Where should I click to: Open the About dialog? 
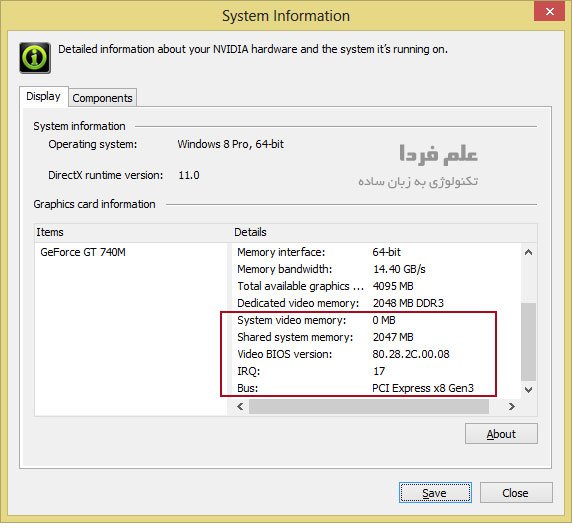point(501,434)
